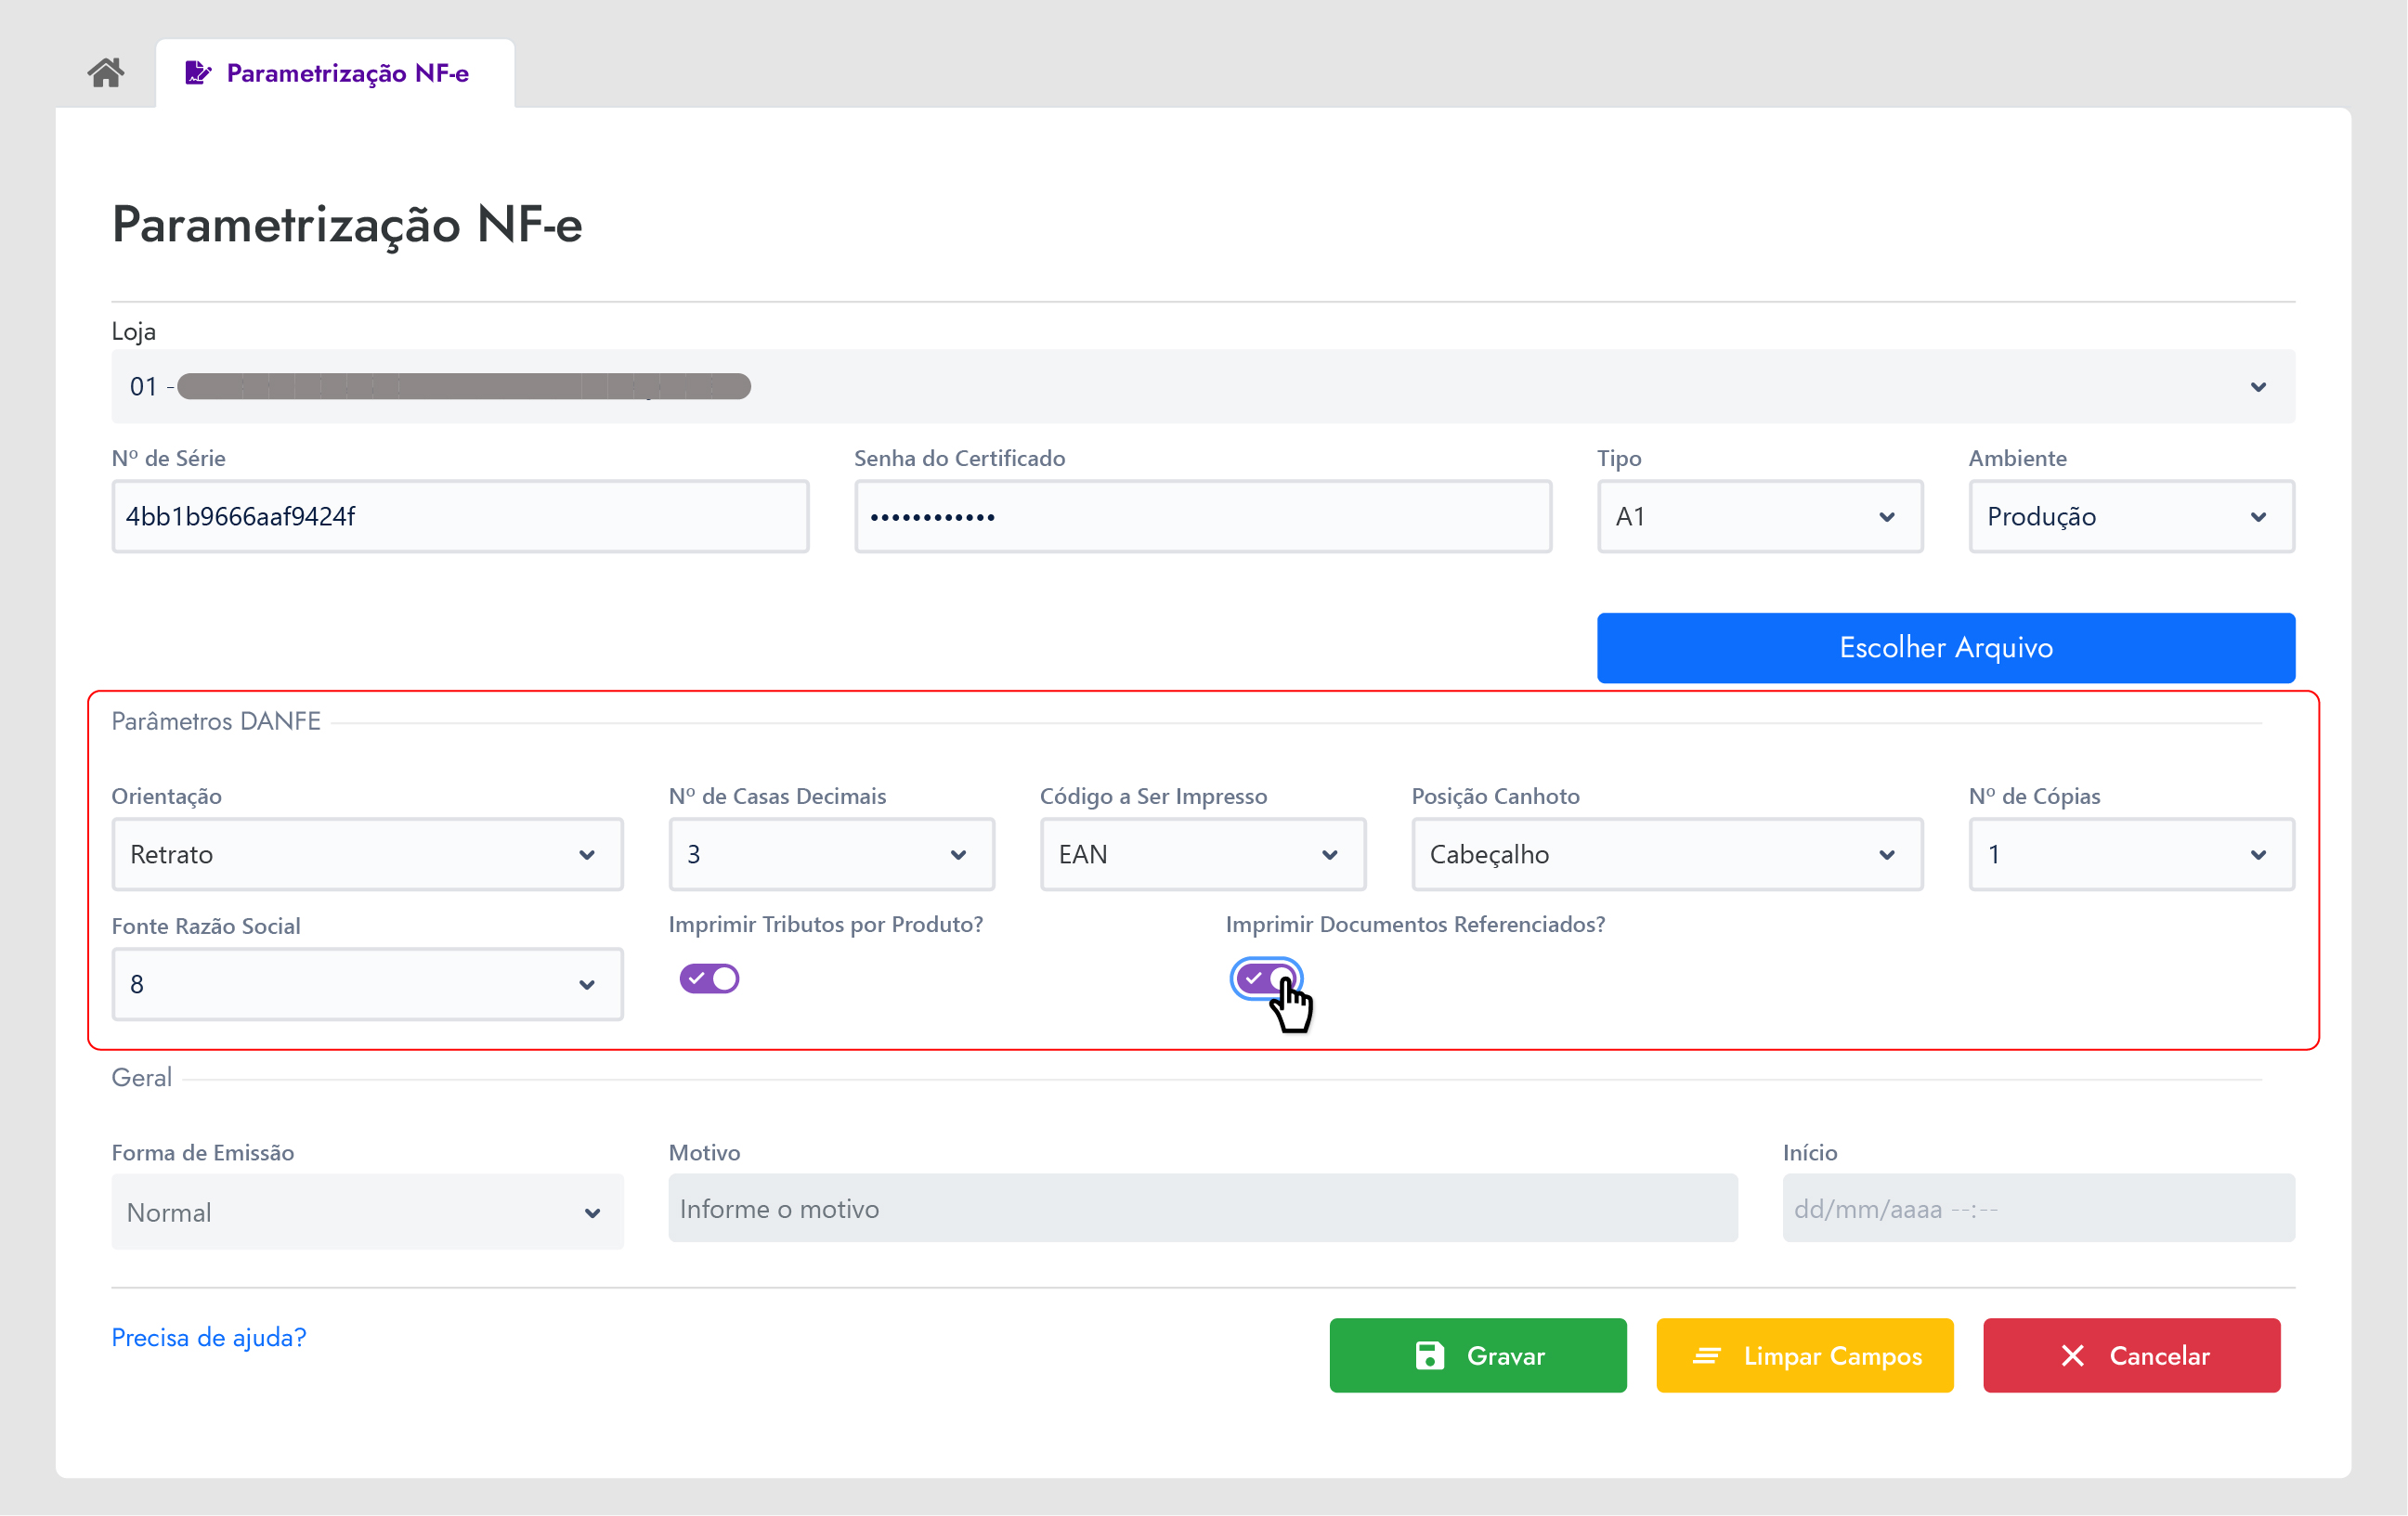Screen dimensions: 2408x1516
Task: Open the Orientação dropdown
Action: click(x=367, y=854)
